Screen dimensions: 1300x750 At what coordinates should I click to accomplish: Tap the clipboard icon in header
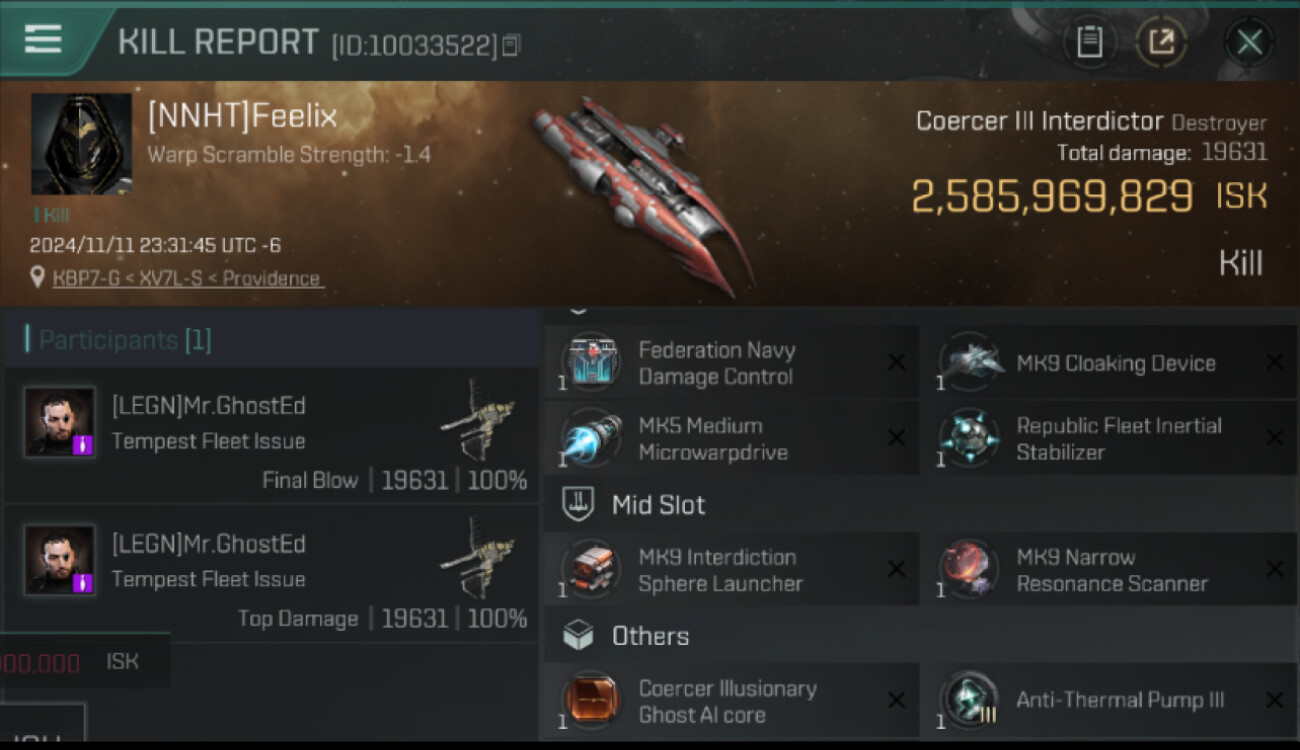(1089, 42)
